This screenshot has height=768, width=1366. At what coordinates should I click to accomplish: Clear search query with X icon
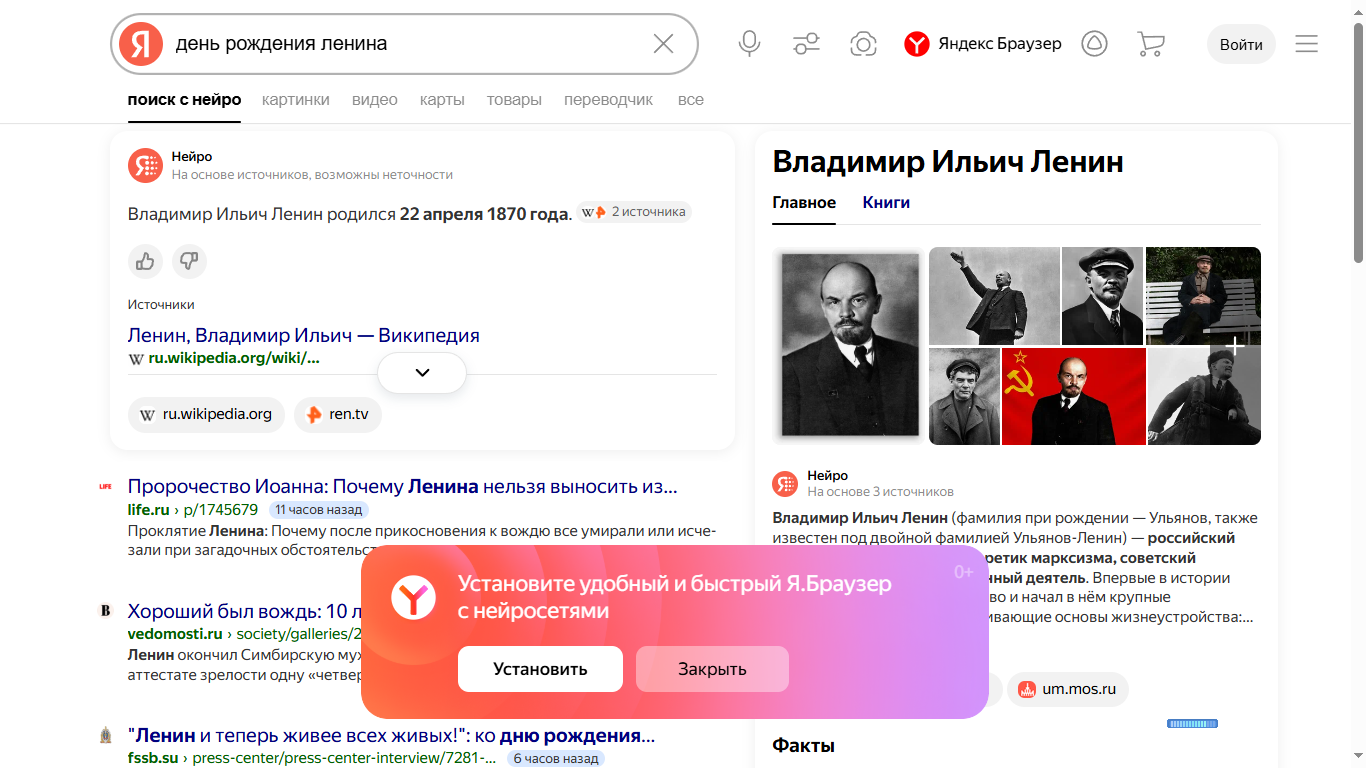663,43
